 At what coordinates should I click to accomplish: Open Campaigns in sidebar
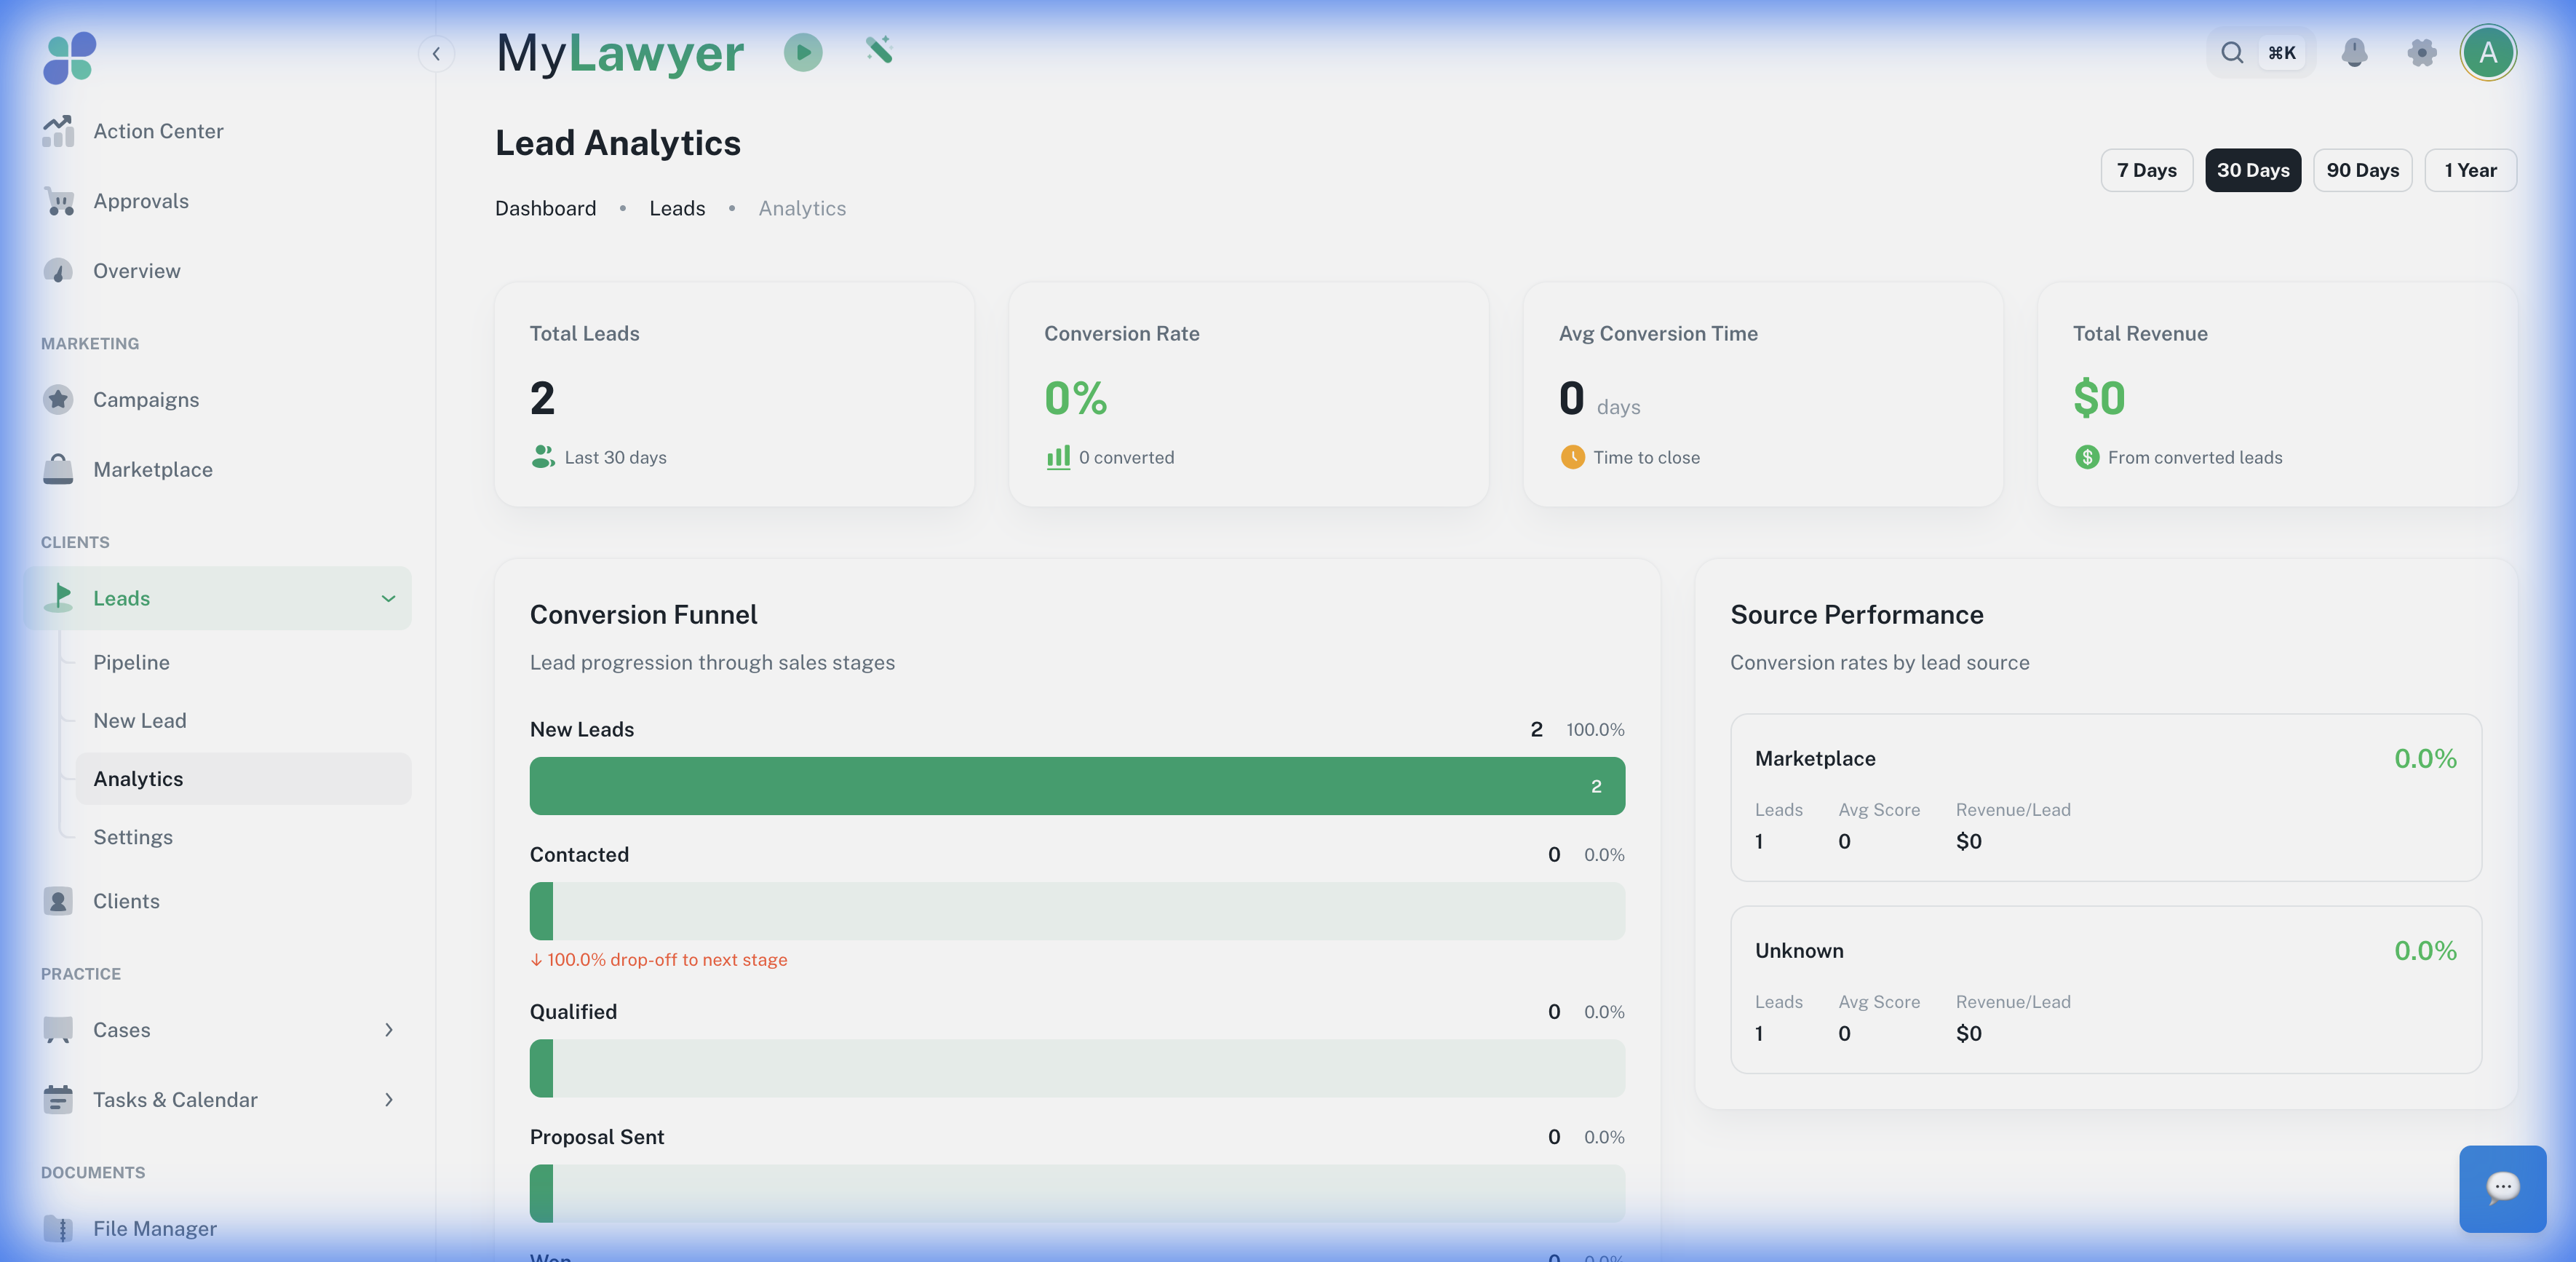pos(217,399)
